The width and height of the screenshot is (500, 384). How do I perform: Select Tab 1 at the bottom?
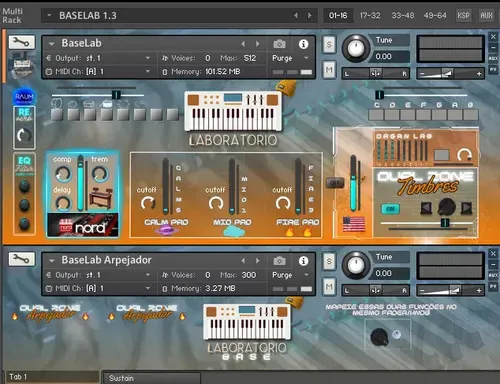(52, 377)
